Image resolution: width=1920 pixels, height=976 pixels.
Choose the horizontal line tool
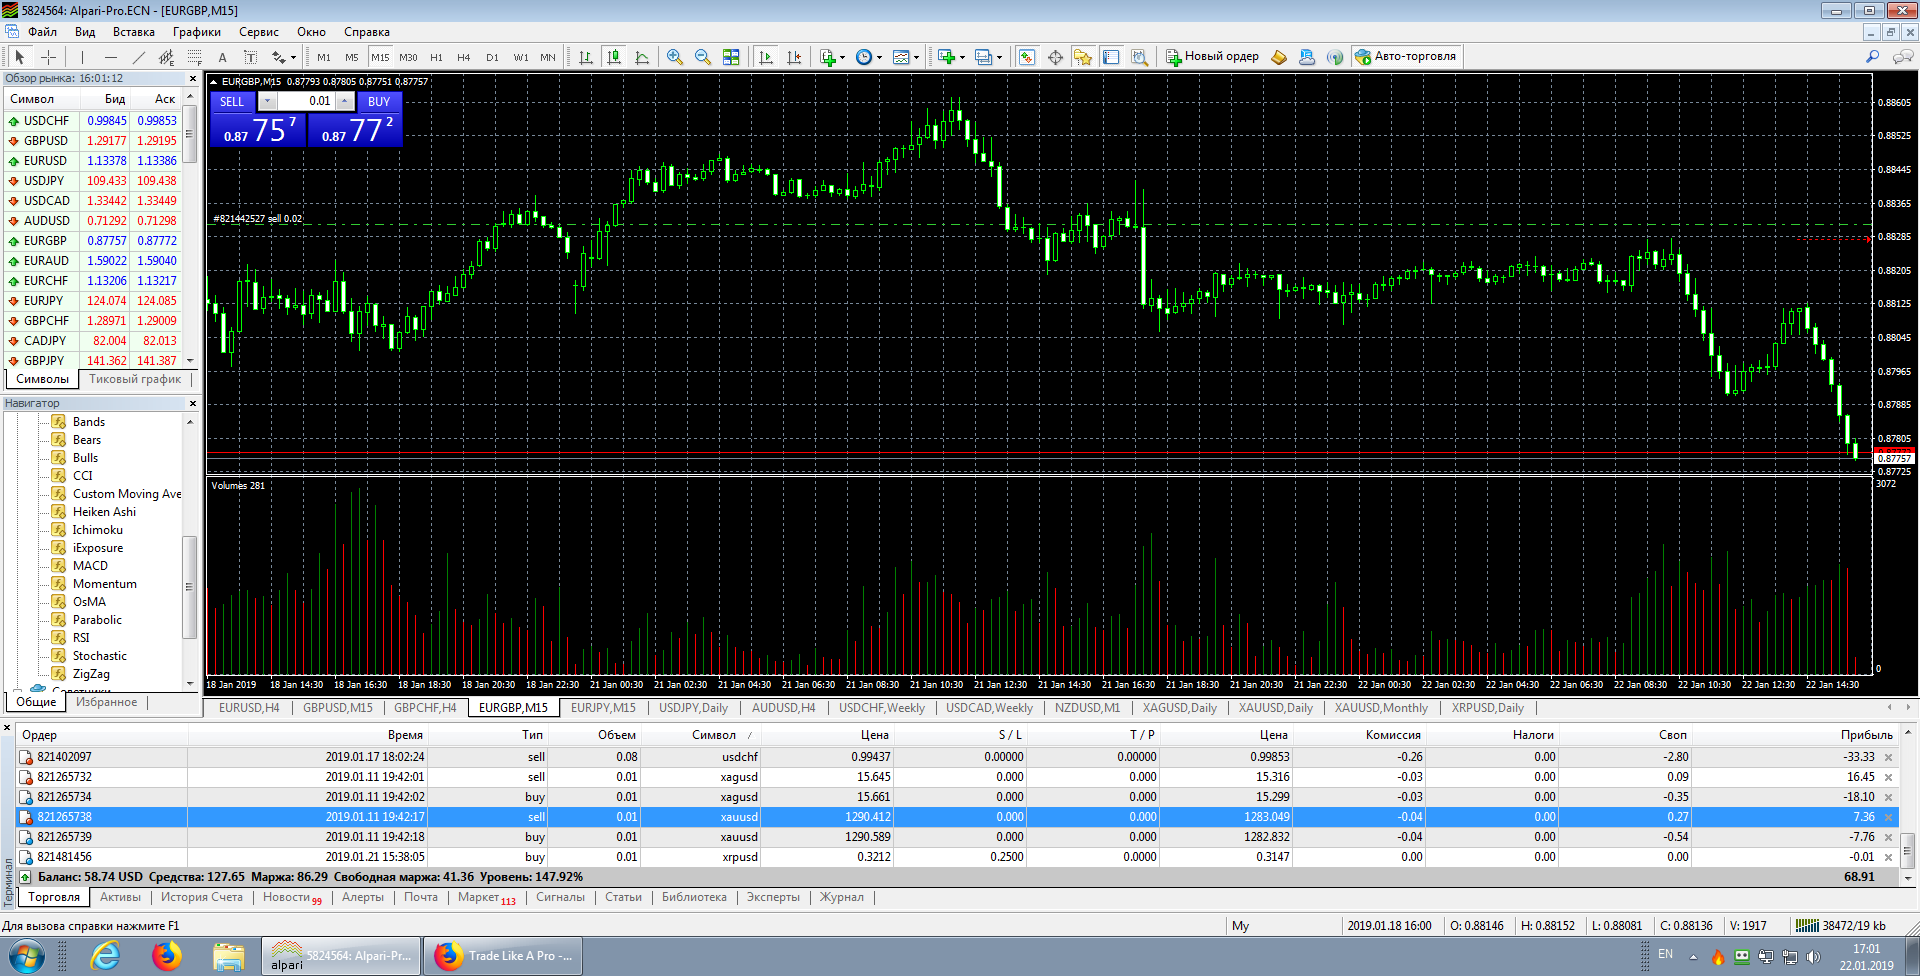pyautogui.click(x=111, y=57)
